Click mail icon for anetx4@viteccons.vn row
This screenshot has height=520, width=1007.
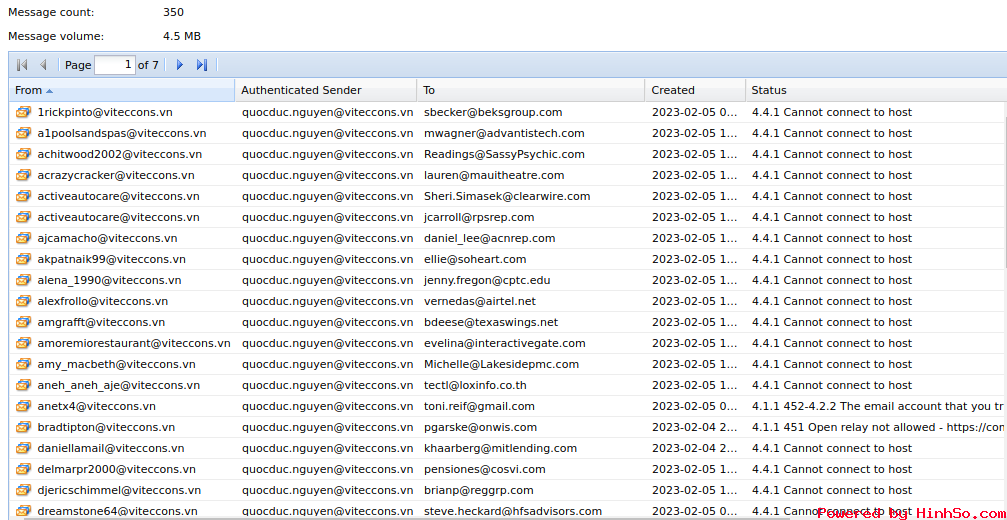24,406
